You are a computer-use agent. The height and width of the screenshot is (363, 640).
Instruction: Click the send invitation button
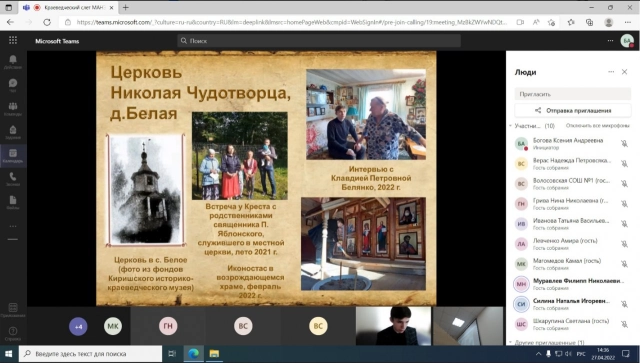point(573,111)
